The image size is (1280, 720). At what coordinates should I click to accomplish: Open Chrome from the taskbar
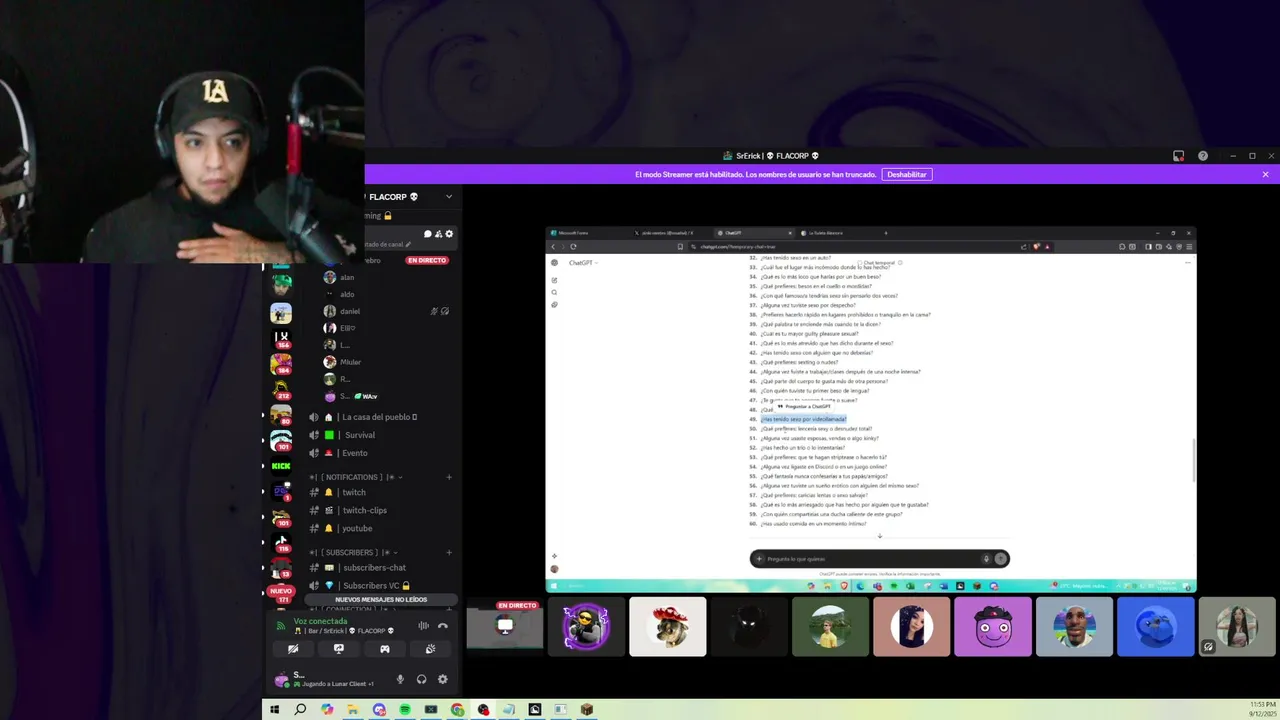tap(457, 709)
